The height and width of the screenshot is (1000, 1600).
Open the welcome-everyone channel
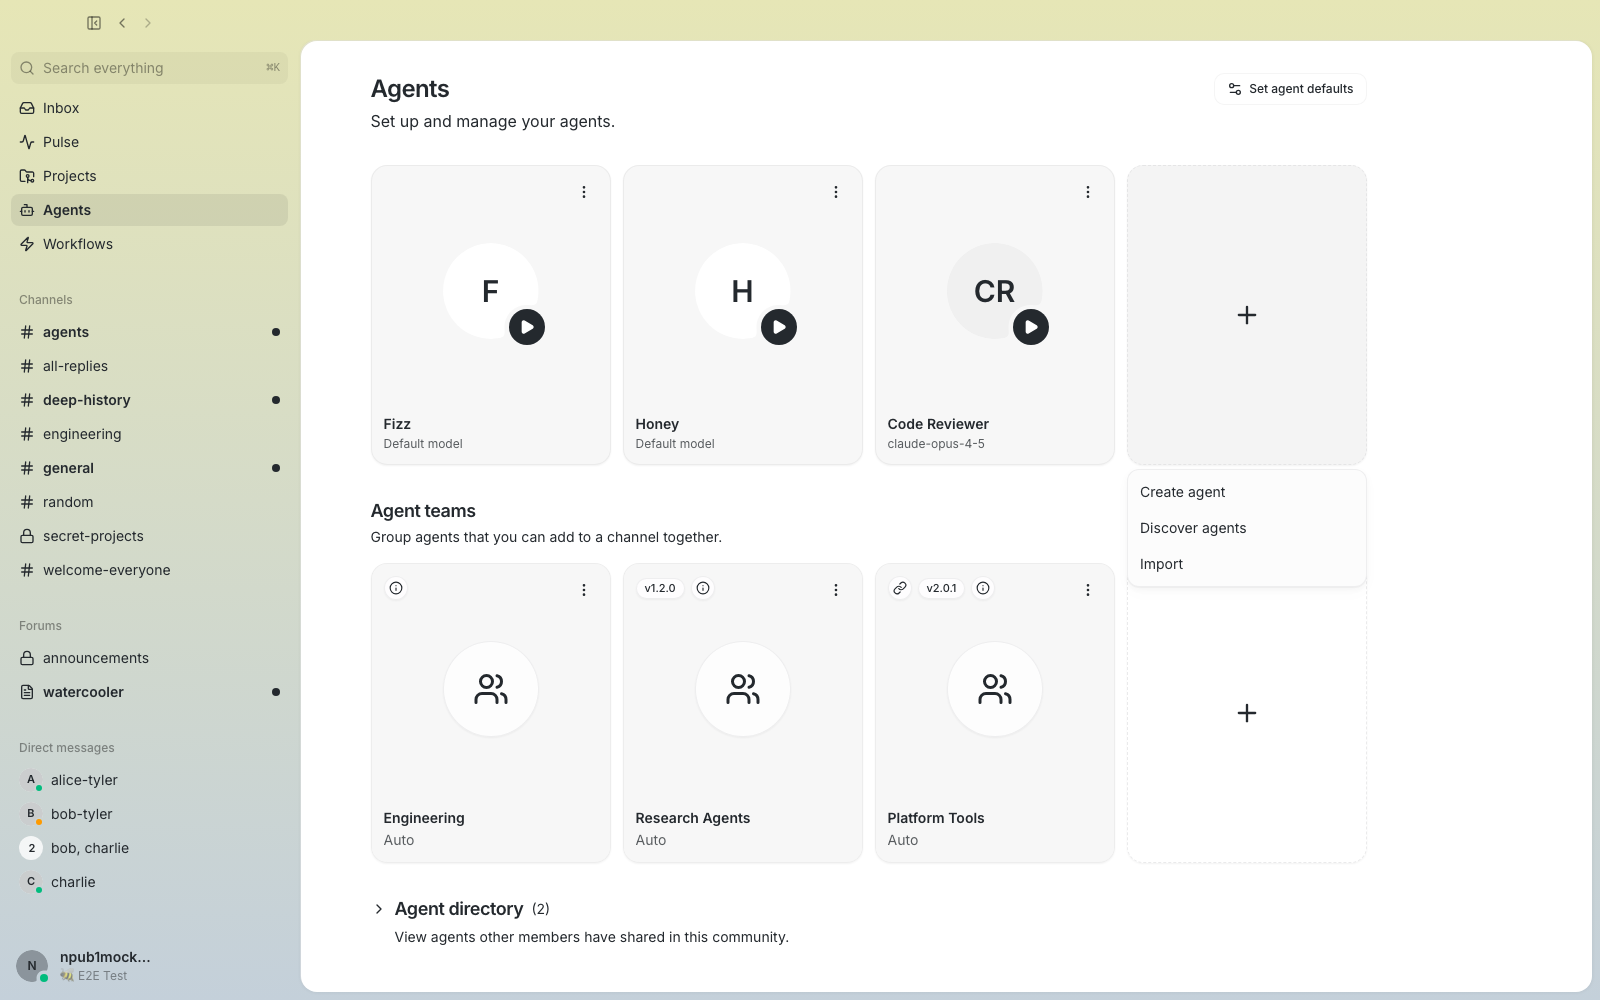[149, 570]
